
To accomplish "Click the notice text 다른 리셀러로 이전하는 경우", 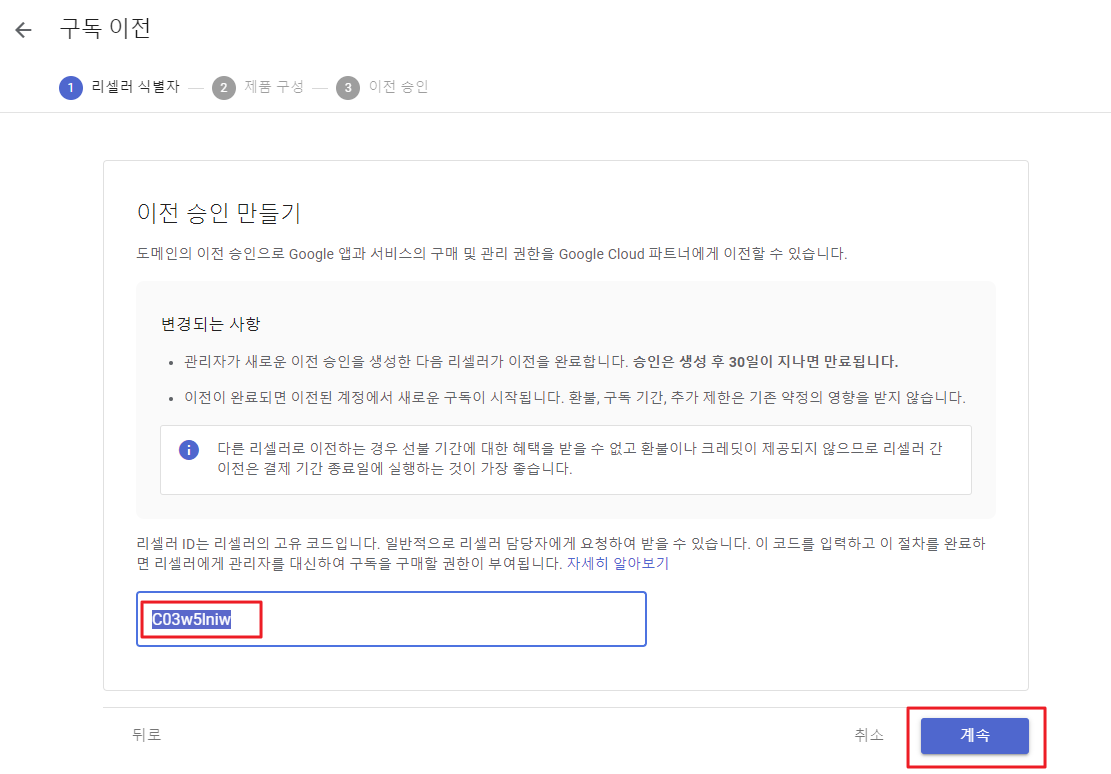I will pyautogui.click(x=580, y=459).
